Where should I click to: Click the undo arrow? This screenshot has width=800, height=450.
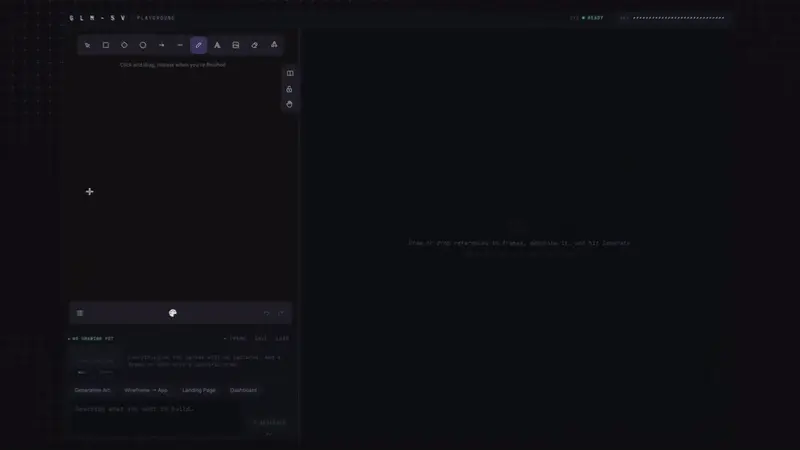tap(266, 313)
